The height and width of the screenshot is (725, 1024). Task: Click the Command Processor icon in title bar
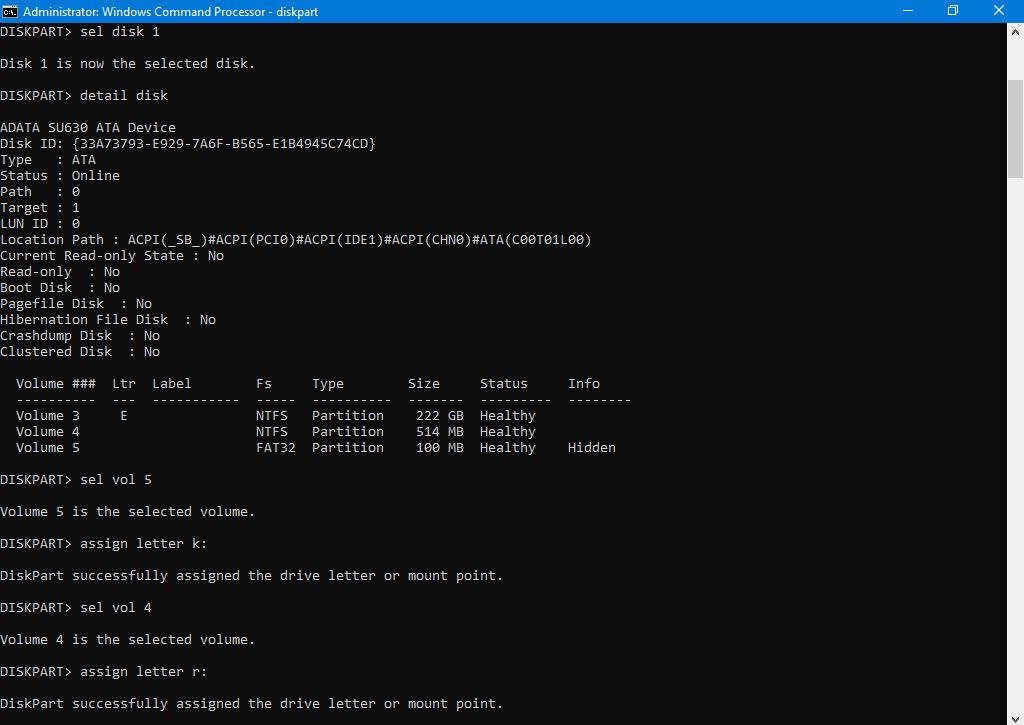[11, 10]
